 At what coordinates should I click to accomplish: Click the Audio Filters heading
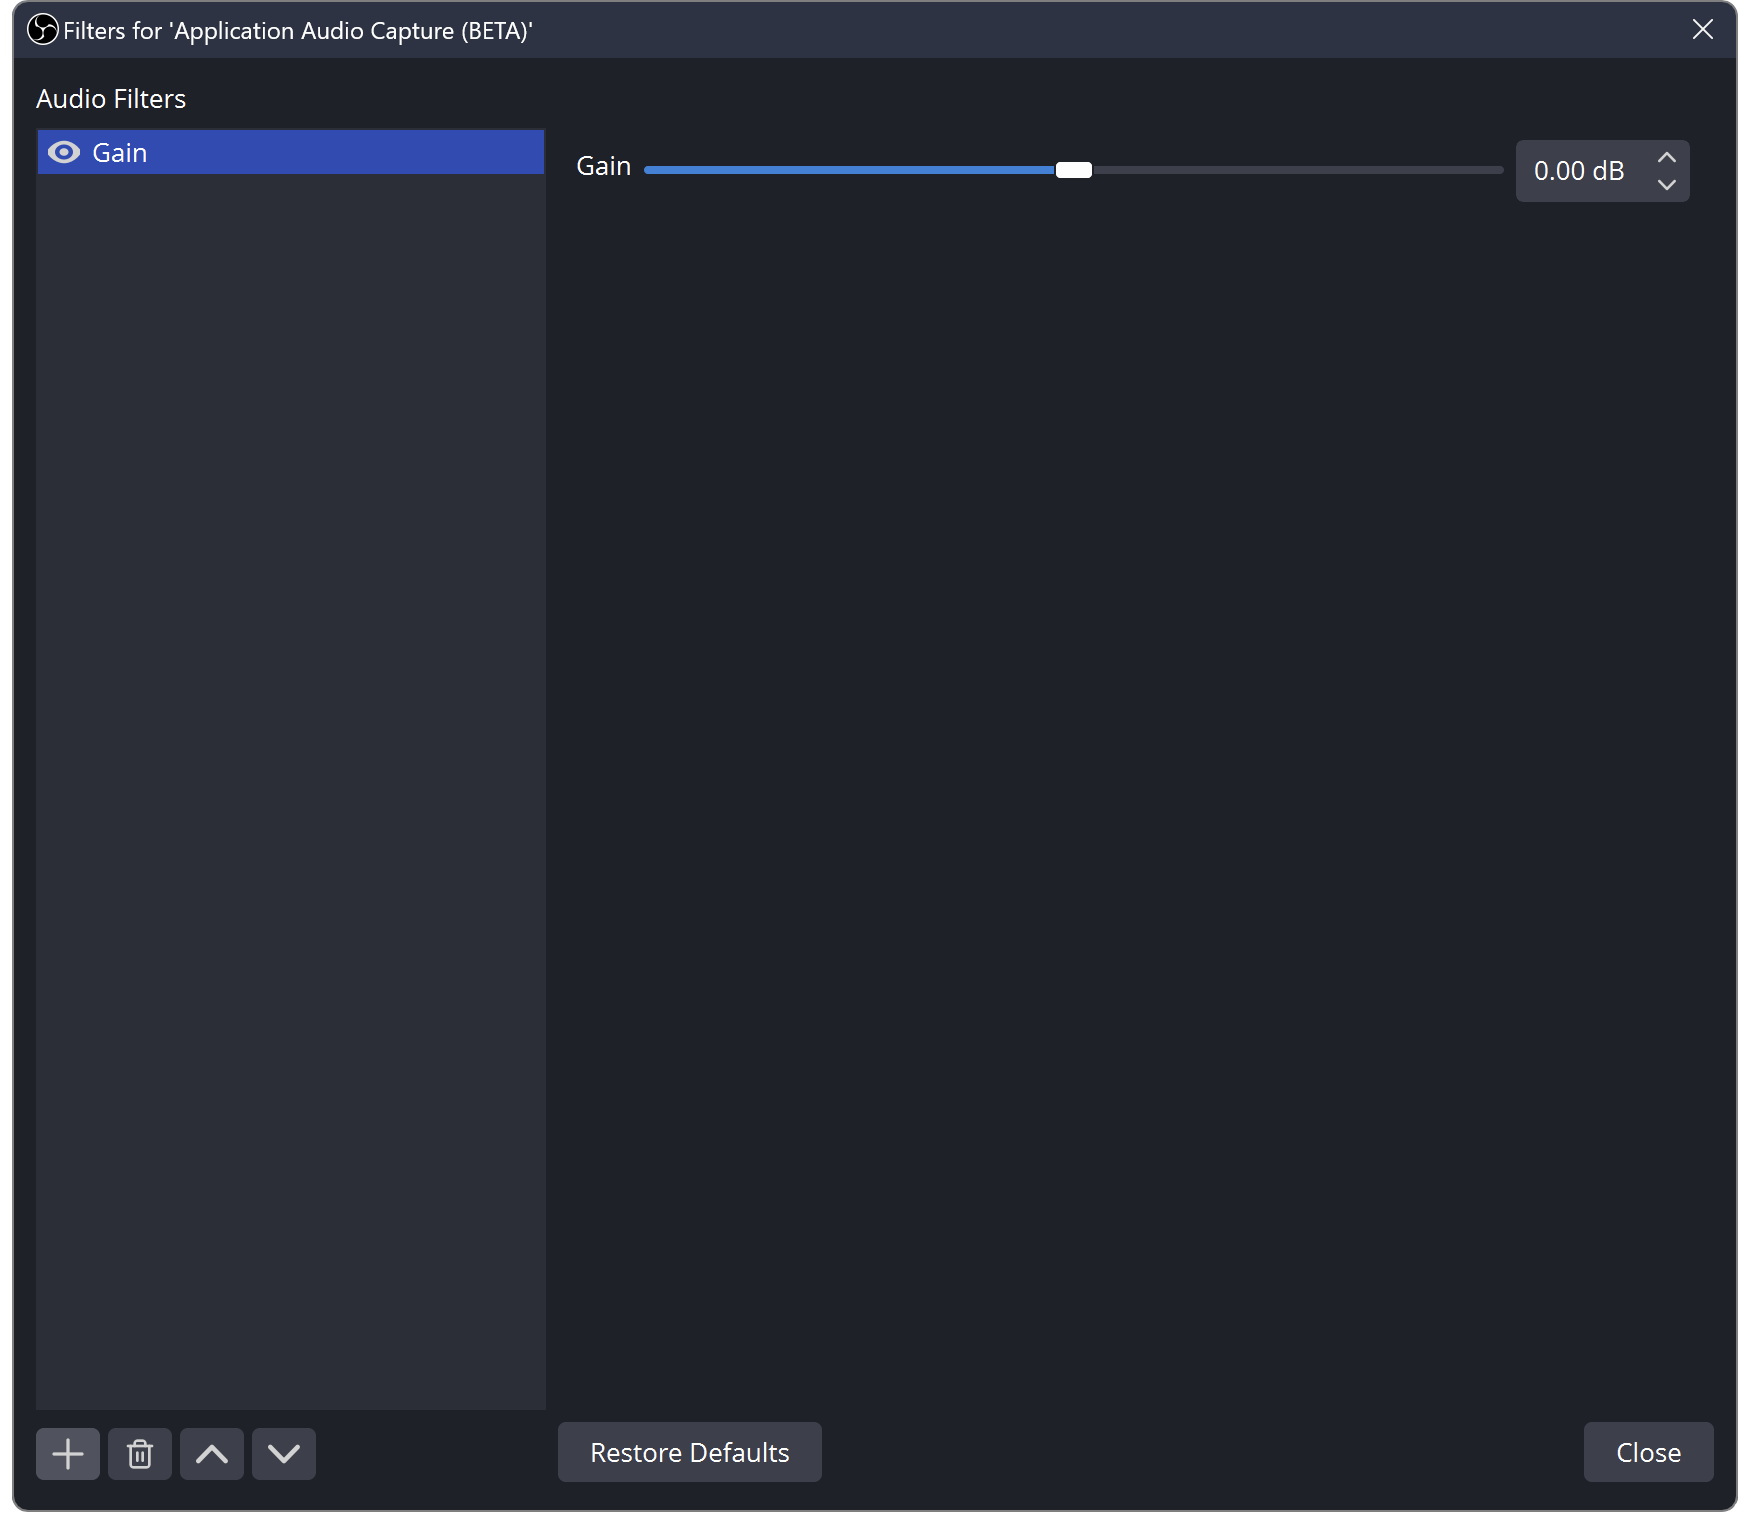(x=111, y=99)
